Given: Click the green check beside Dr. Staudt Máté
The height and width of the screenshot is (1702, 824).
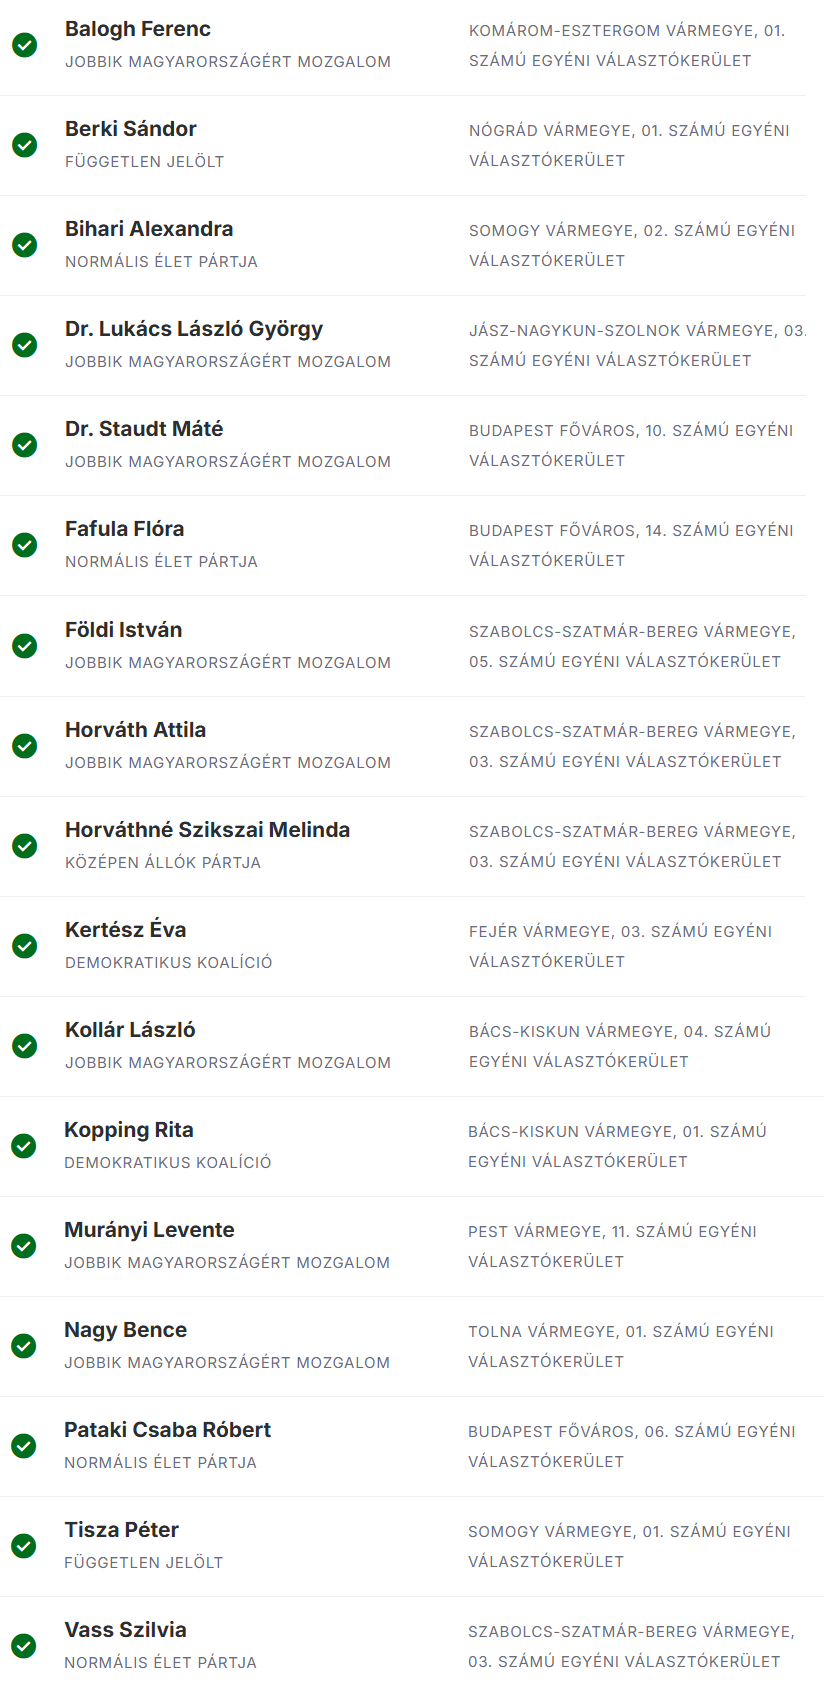Looking at the screenshot, I should [25, 445].
